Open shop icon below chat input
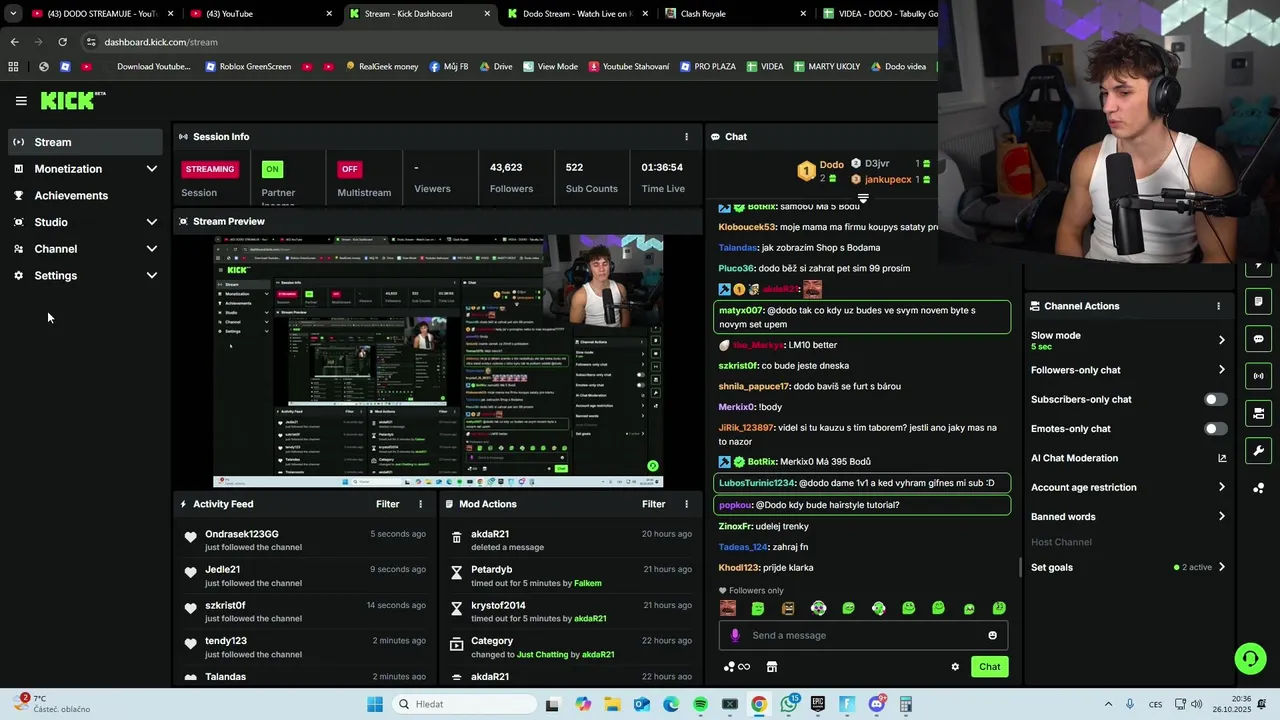Screen dimensions: 1280x720 [x=771, y=667]
